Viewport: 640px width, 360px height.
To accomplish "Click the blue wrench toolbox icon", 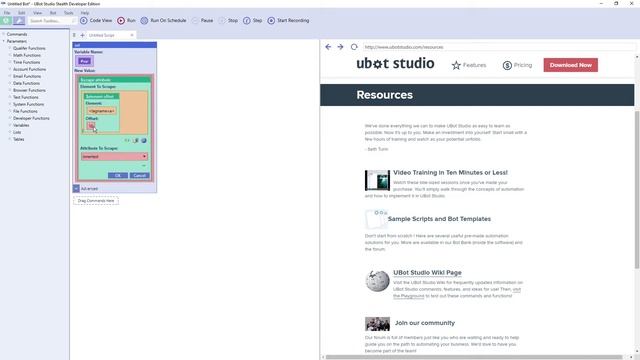I will 19,20.
